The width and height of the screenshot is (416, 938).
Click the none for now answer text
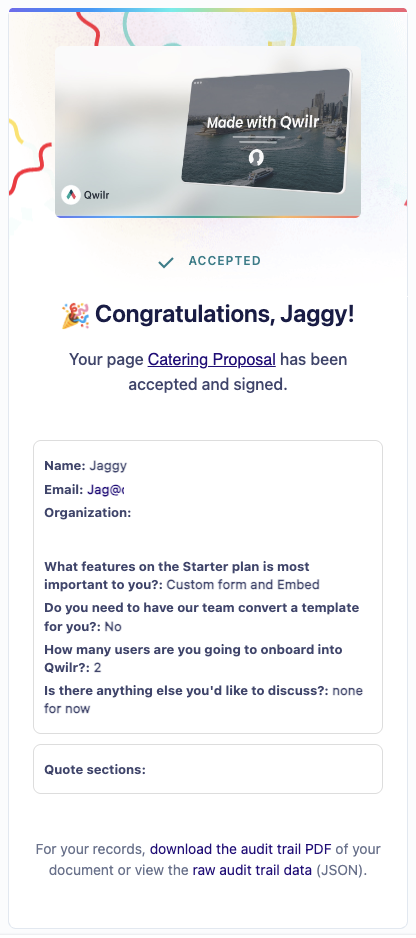point(204,699)
